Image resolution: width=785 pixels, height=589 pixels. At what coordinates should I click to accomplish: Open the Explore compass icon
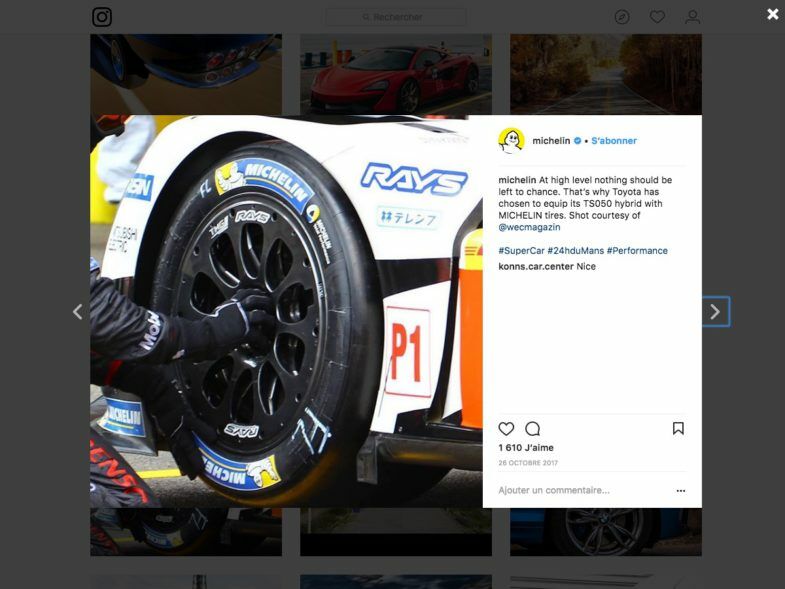pyautogui.click(x=622, y=17)
